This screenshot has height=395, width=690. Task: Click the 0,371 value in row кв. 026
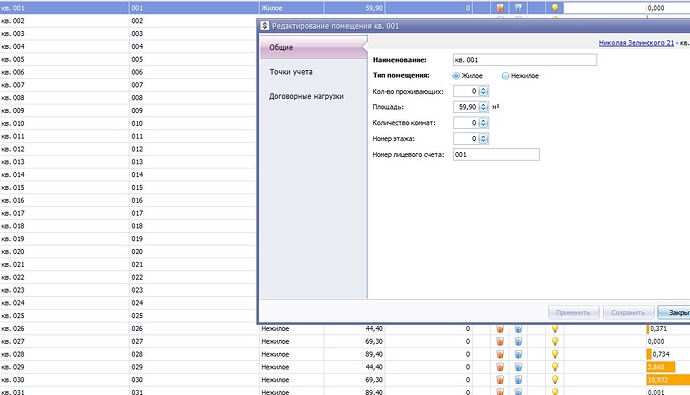(x=658, y=329)
